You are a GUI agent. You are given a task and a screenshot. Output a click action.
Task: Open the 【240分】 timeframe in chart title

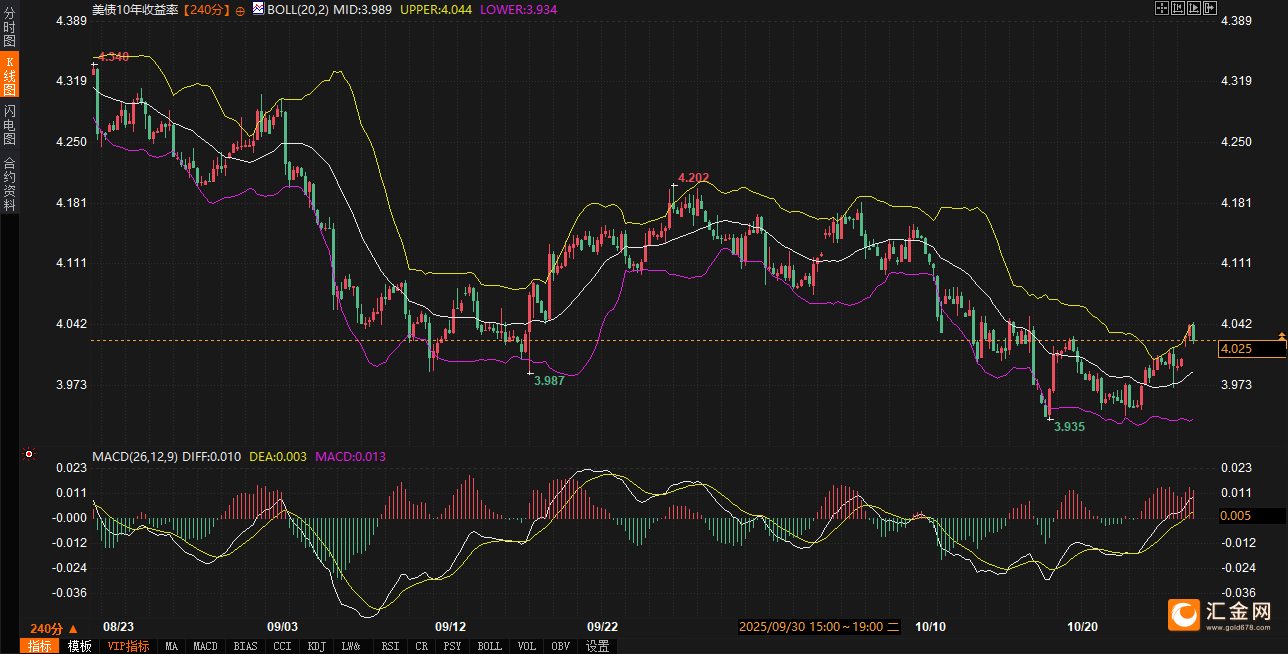pyautogui.click(x=206, y=8)
